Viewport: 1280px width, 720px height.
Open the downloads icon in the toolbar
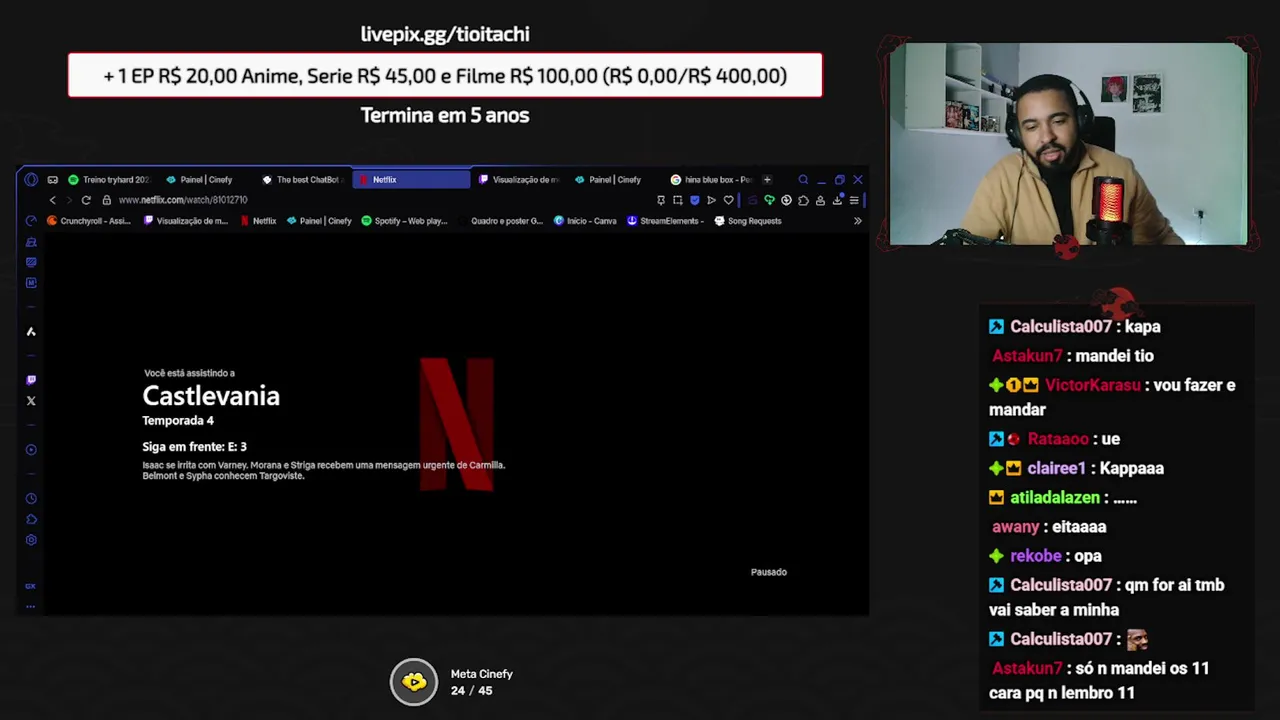(x=837, y=200)
